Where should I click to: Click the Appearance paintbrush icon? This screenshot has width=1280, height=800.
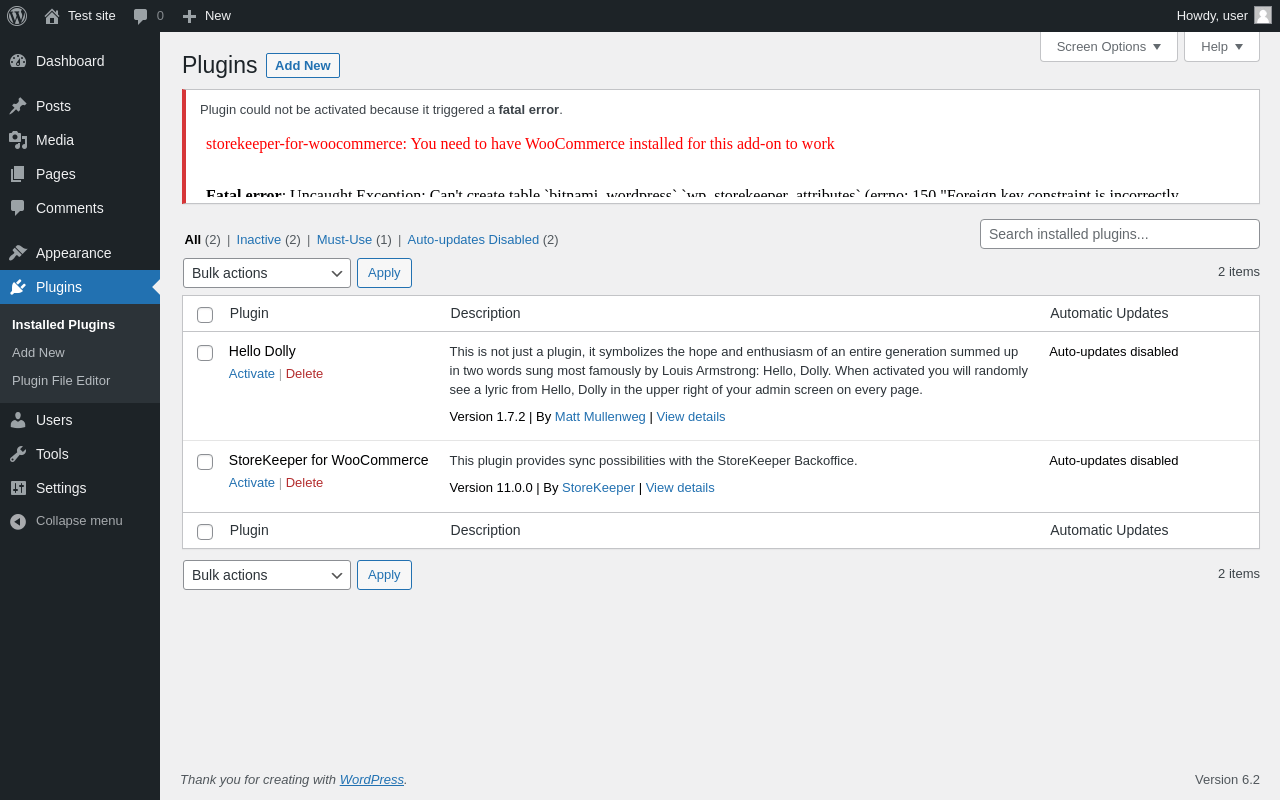click(18, 253)
